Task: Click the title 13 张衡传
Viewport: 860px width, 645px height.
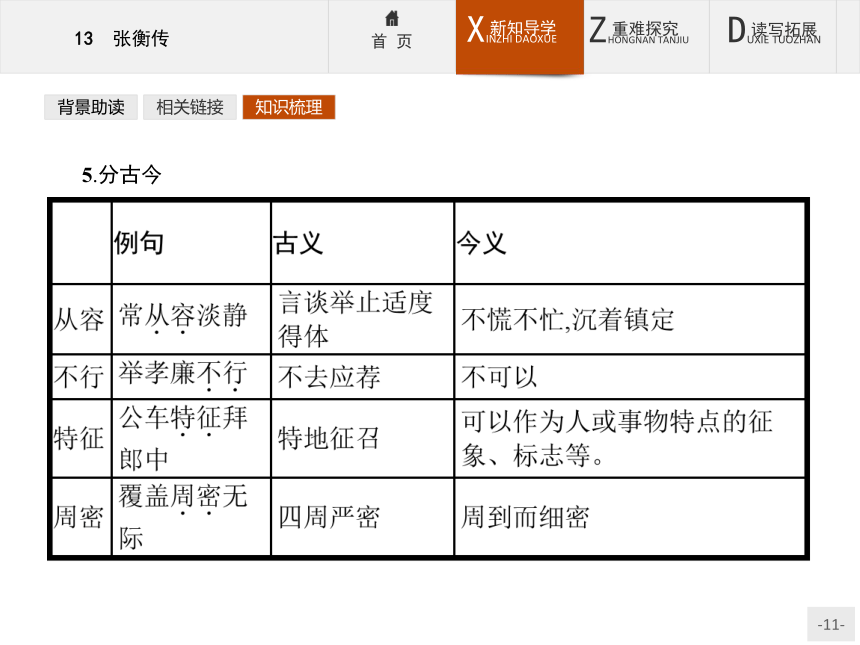Action: [x=121, y=38]
